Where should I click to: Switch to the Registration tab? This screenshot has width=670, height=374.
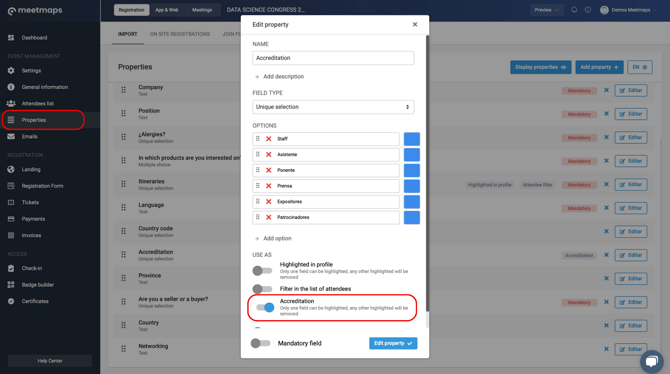132,10
